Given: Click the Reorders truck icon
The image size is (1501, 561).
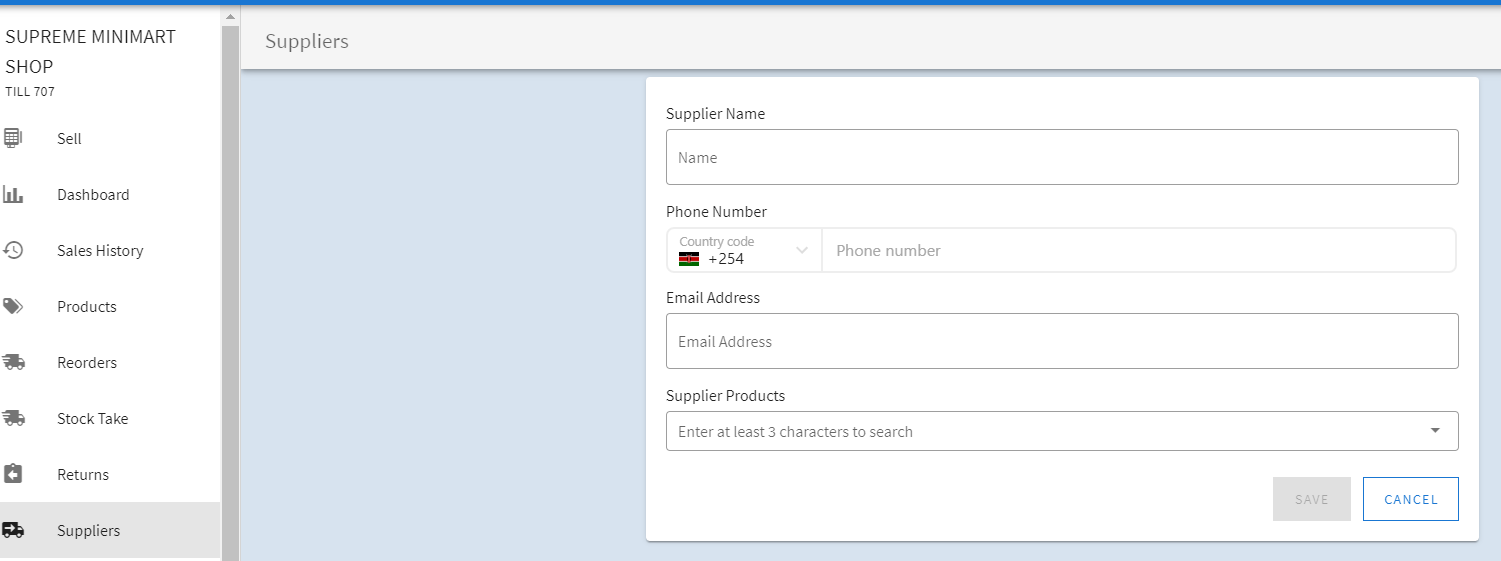Looking at the screenshot, I should [x=13, y=362].
